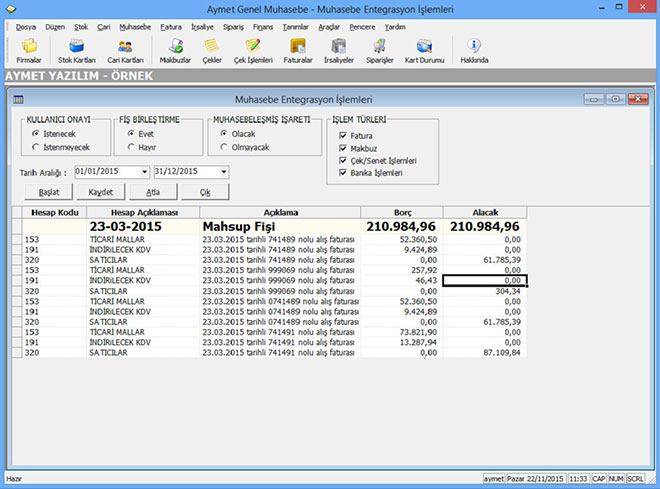Open the İrsaliye menu
The width and height of the screenshot is (660, 489).
click(202, 27)
